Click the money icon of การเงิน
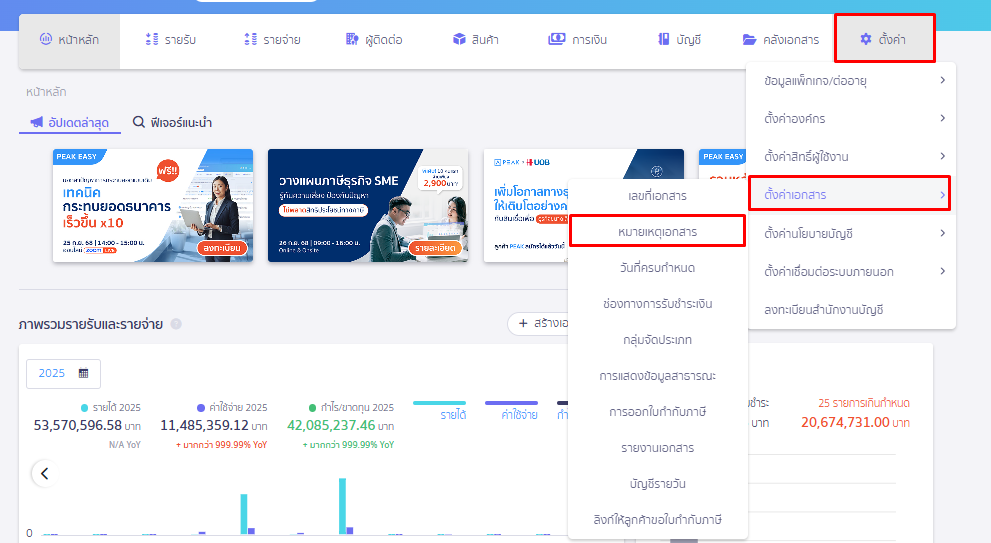The height and width of the screenshot is (543, 991). (x=557, y=39)
